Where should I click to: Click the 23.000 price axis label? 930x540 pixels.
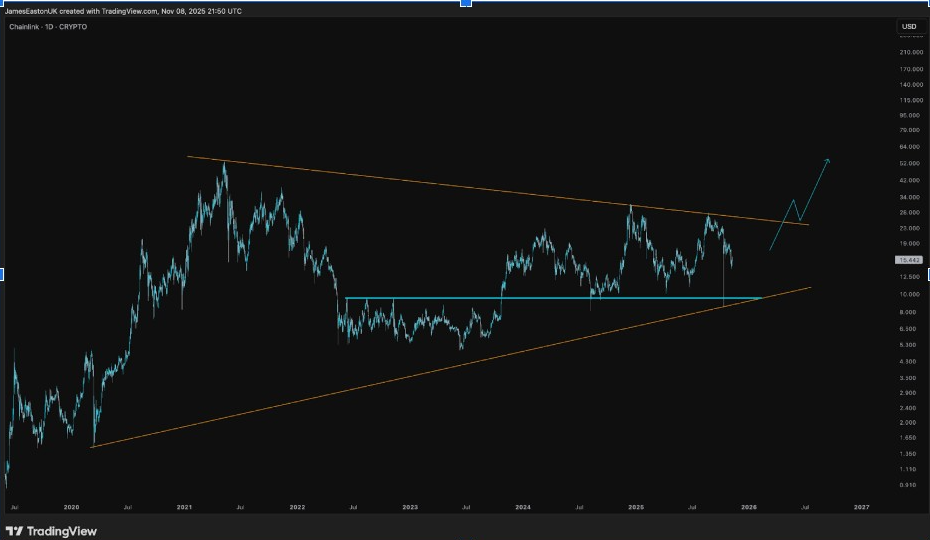click(911, 228)
